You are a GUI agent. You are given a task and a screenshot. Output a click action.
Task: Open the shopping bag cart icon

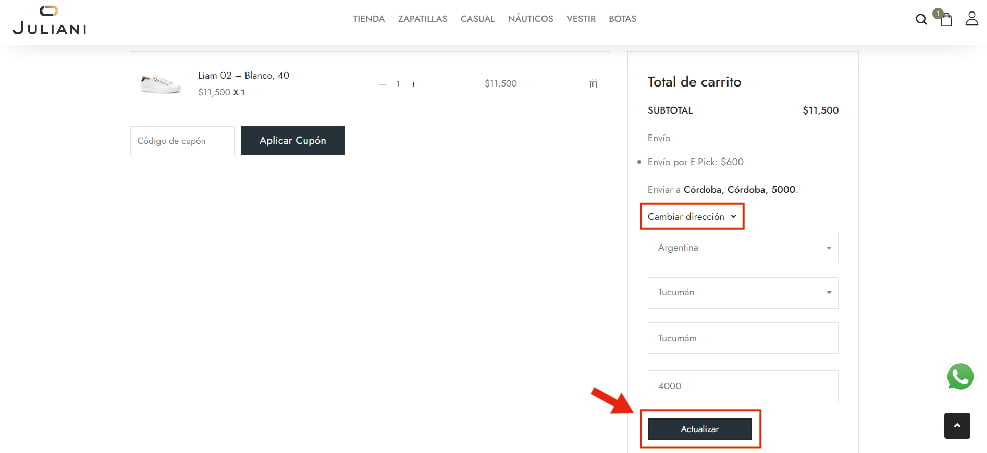click(945, 19)
